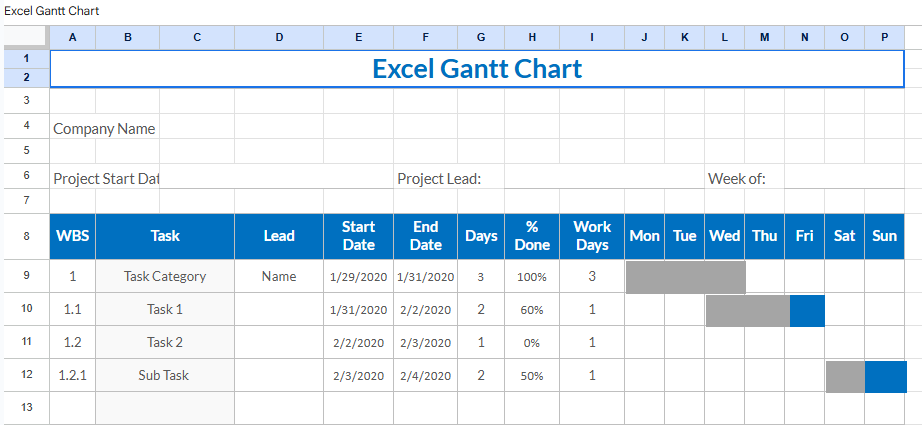Select the Company Name cell
This screenshot has height=425, width=922.
click(104, 128)
